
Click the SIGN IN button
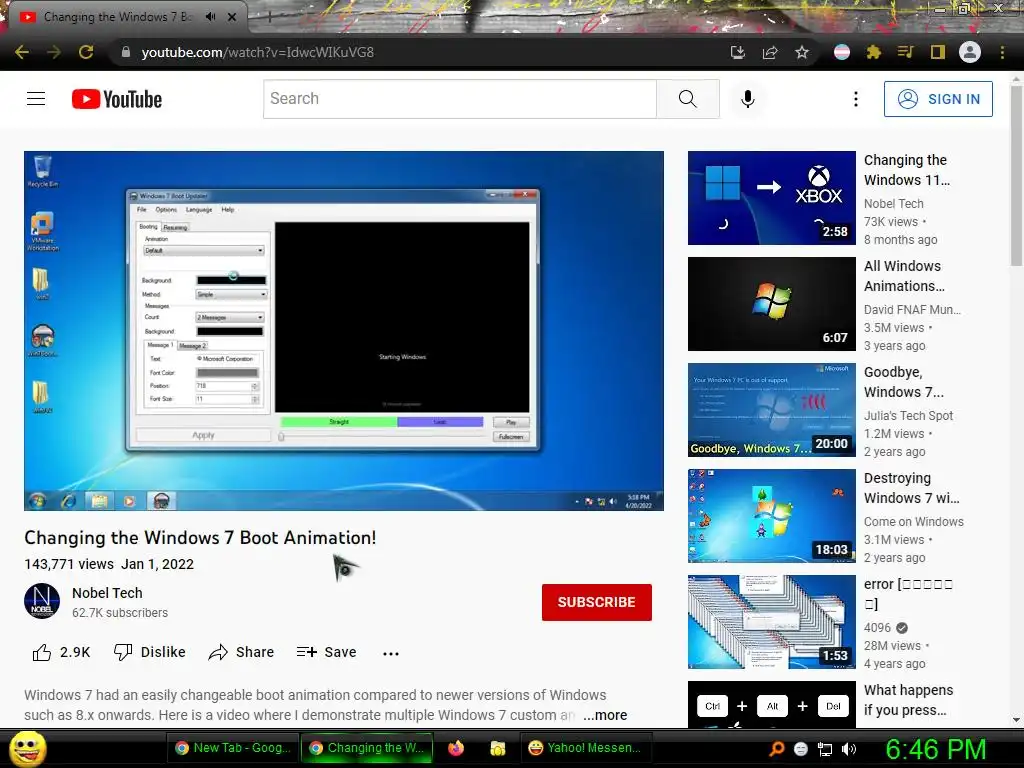point(938,99)
